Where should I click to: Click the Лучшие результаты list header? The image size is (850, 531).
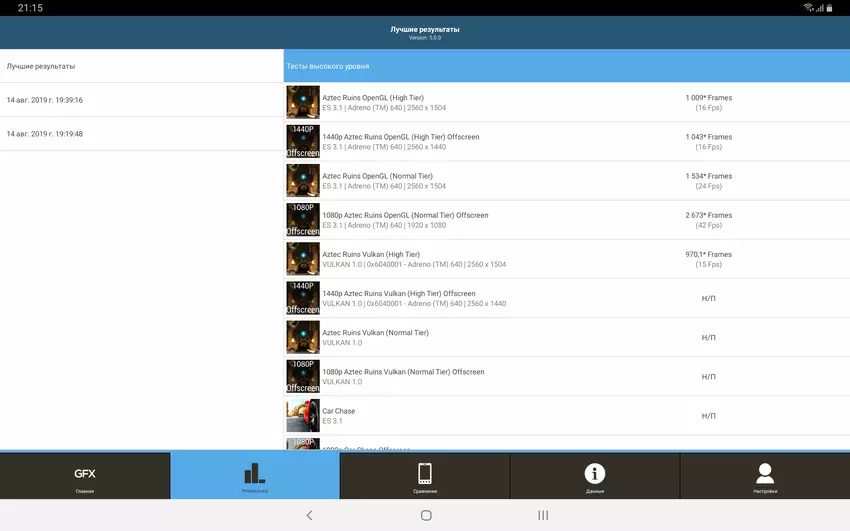[x=142, y=66]
